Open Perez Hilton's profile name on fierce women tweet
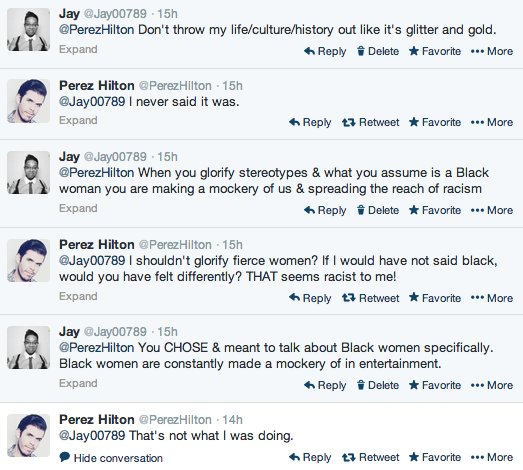 point(97,245)
